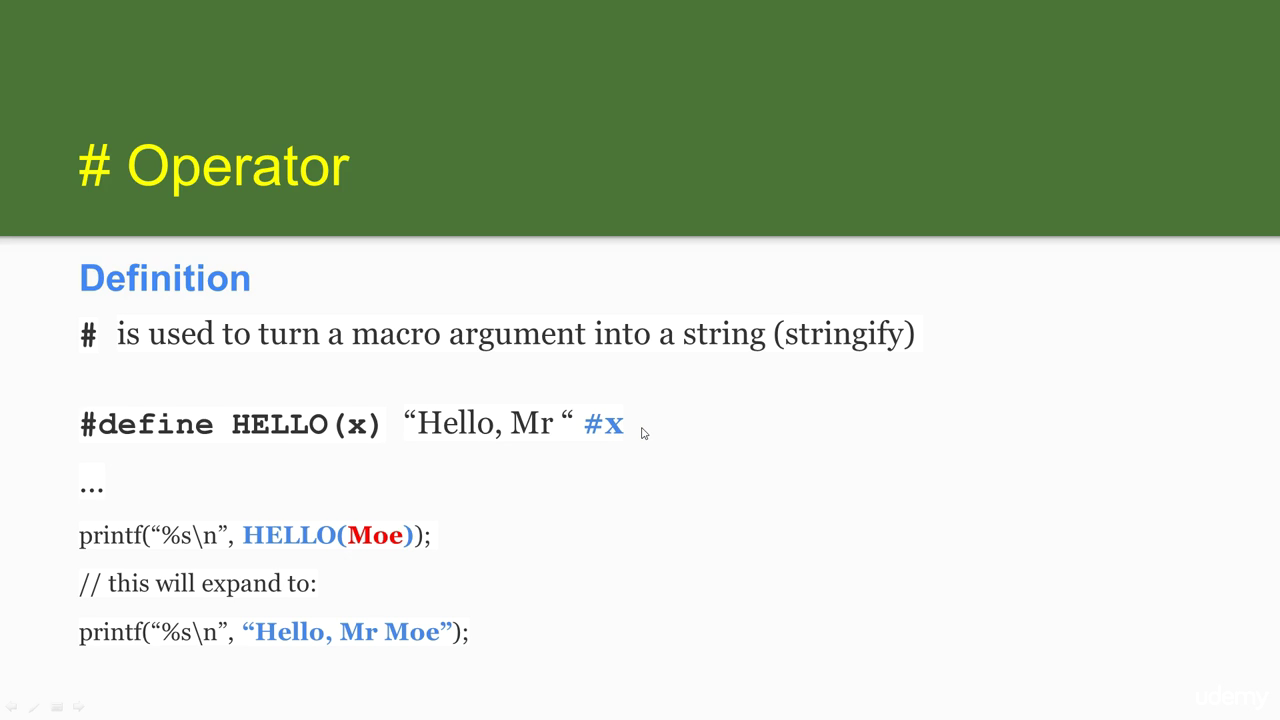Open the slideshow options menu icon

pyautogui.click(x=57, y=707)
